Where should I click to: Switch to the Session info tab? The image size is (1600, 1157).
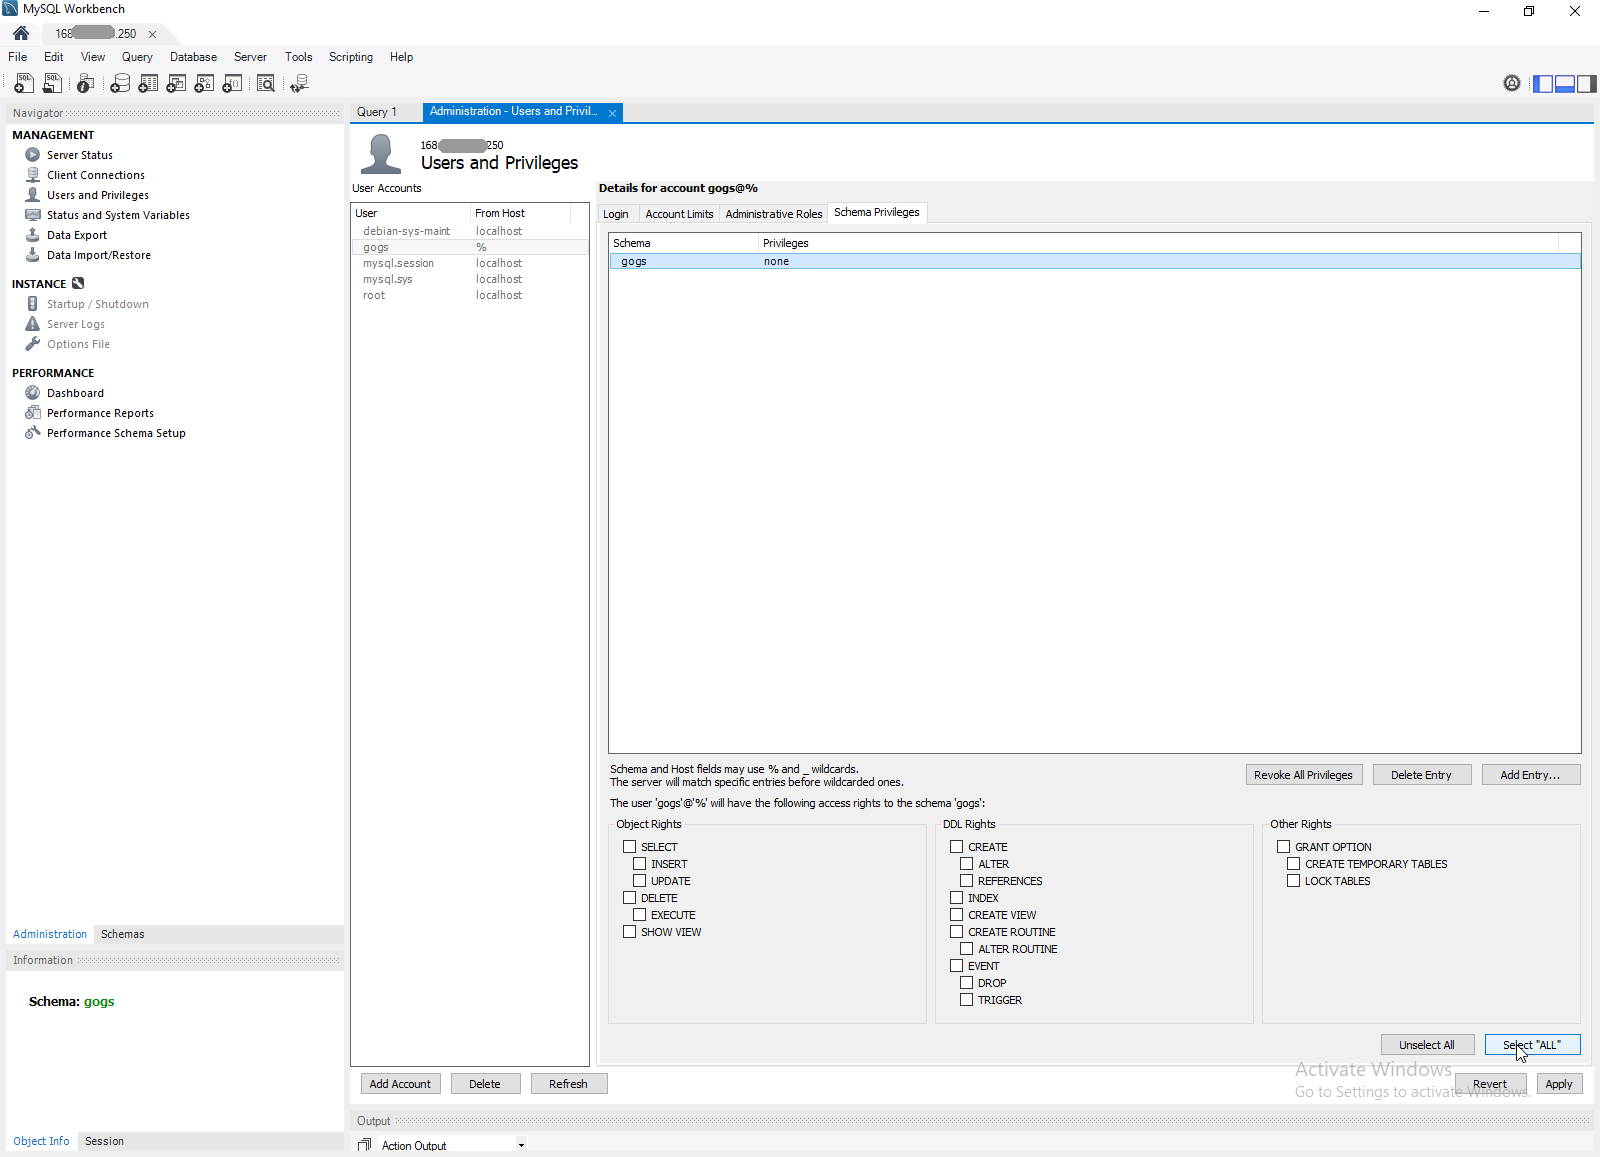coord(104,1141)
